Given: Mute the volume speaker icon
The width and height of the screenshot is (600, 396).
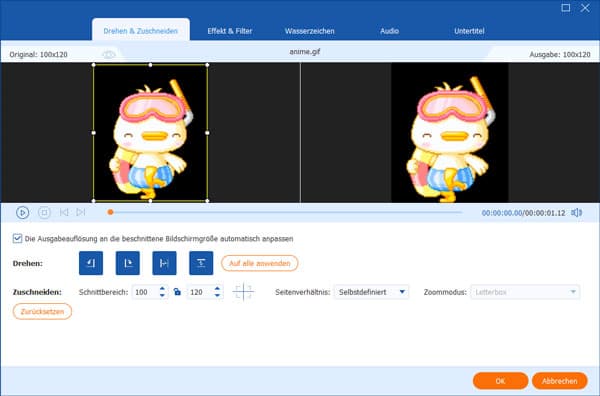Looking at the screenshot, I should tap(577, 213).
